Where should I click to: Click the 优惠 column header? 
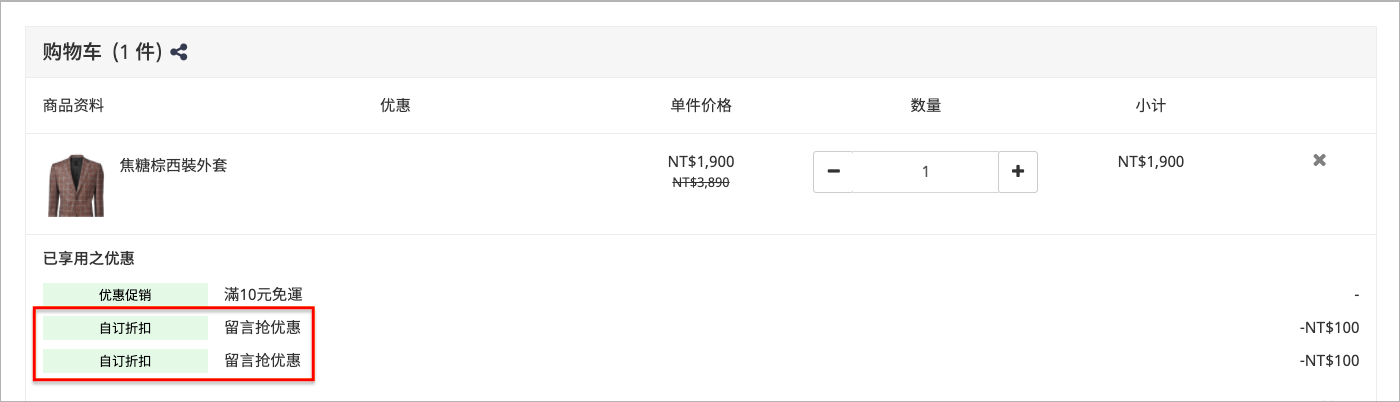[x=396, y=105]
